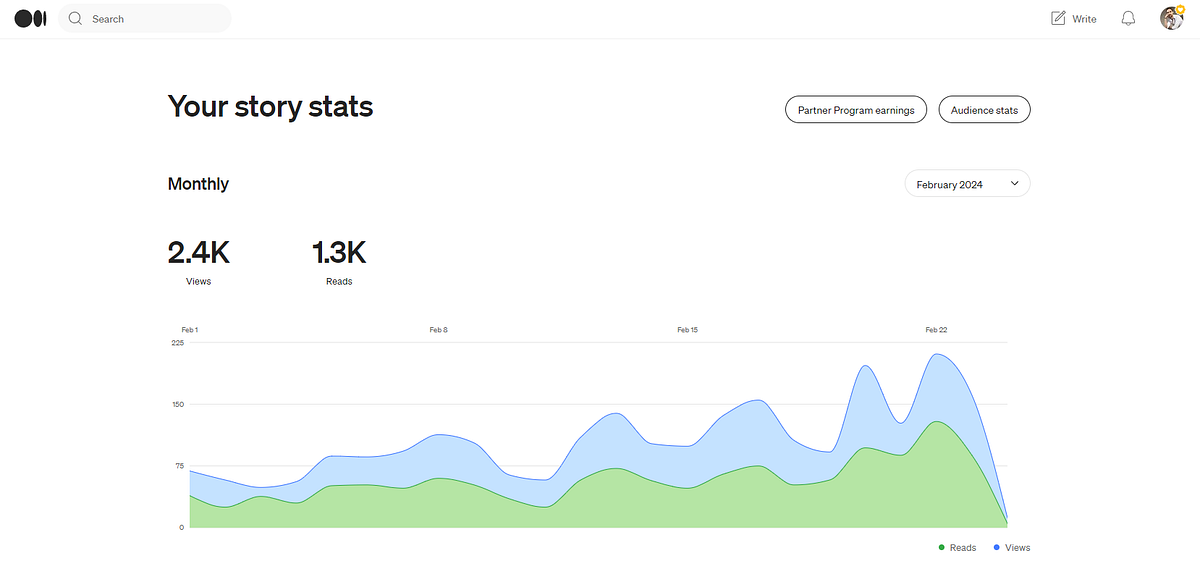Toggle the Views series legend label
This screenshot has width=1200, height=585.
click(1018, 548)
